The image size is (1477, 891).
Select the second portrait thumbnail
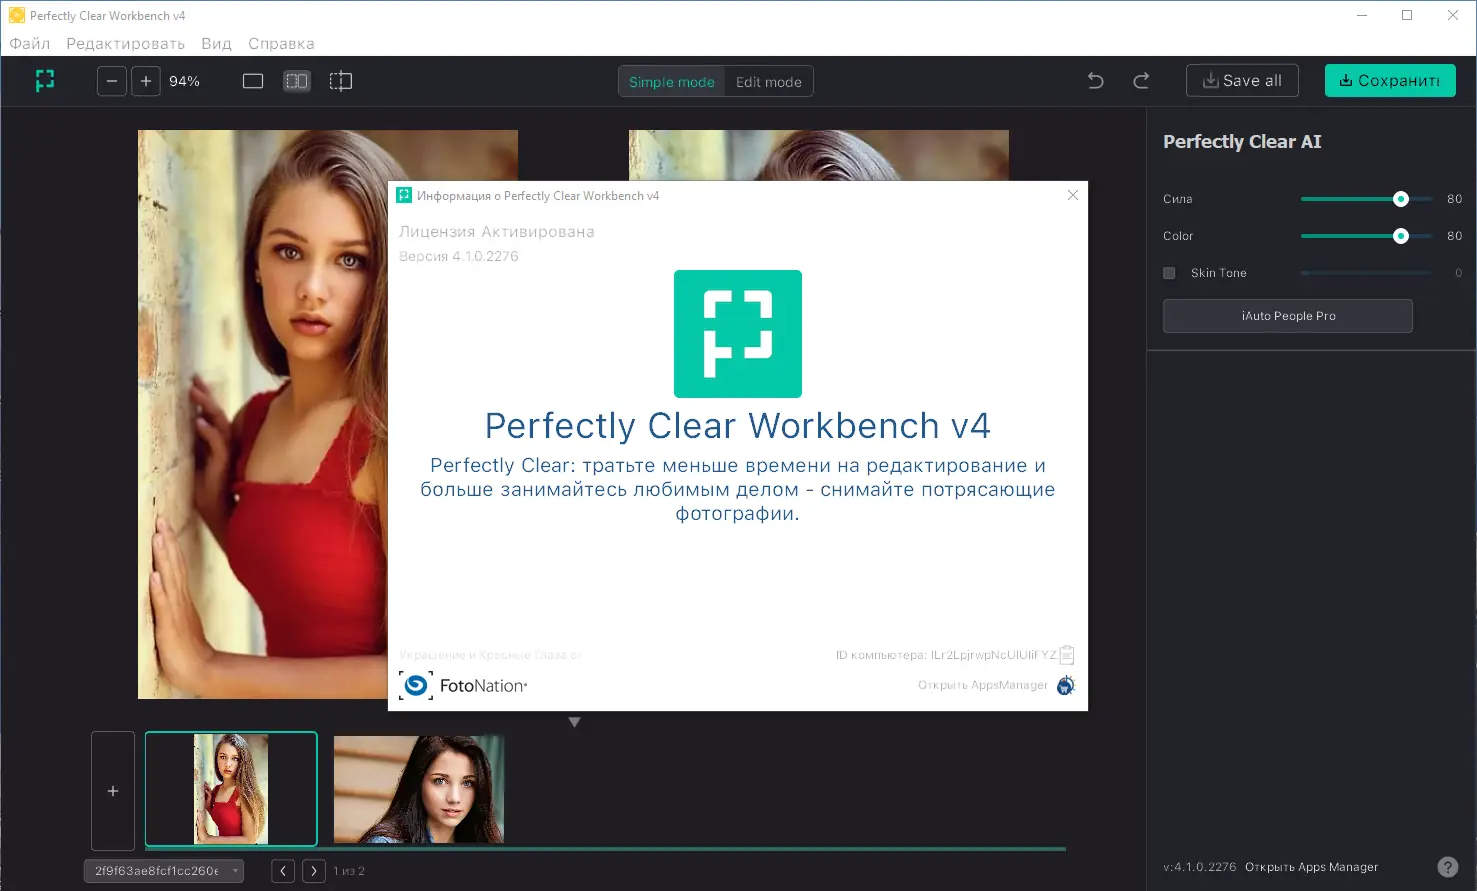coord(418,789)
